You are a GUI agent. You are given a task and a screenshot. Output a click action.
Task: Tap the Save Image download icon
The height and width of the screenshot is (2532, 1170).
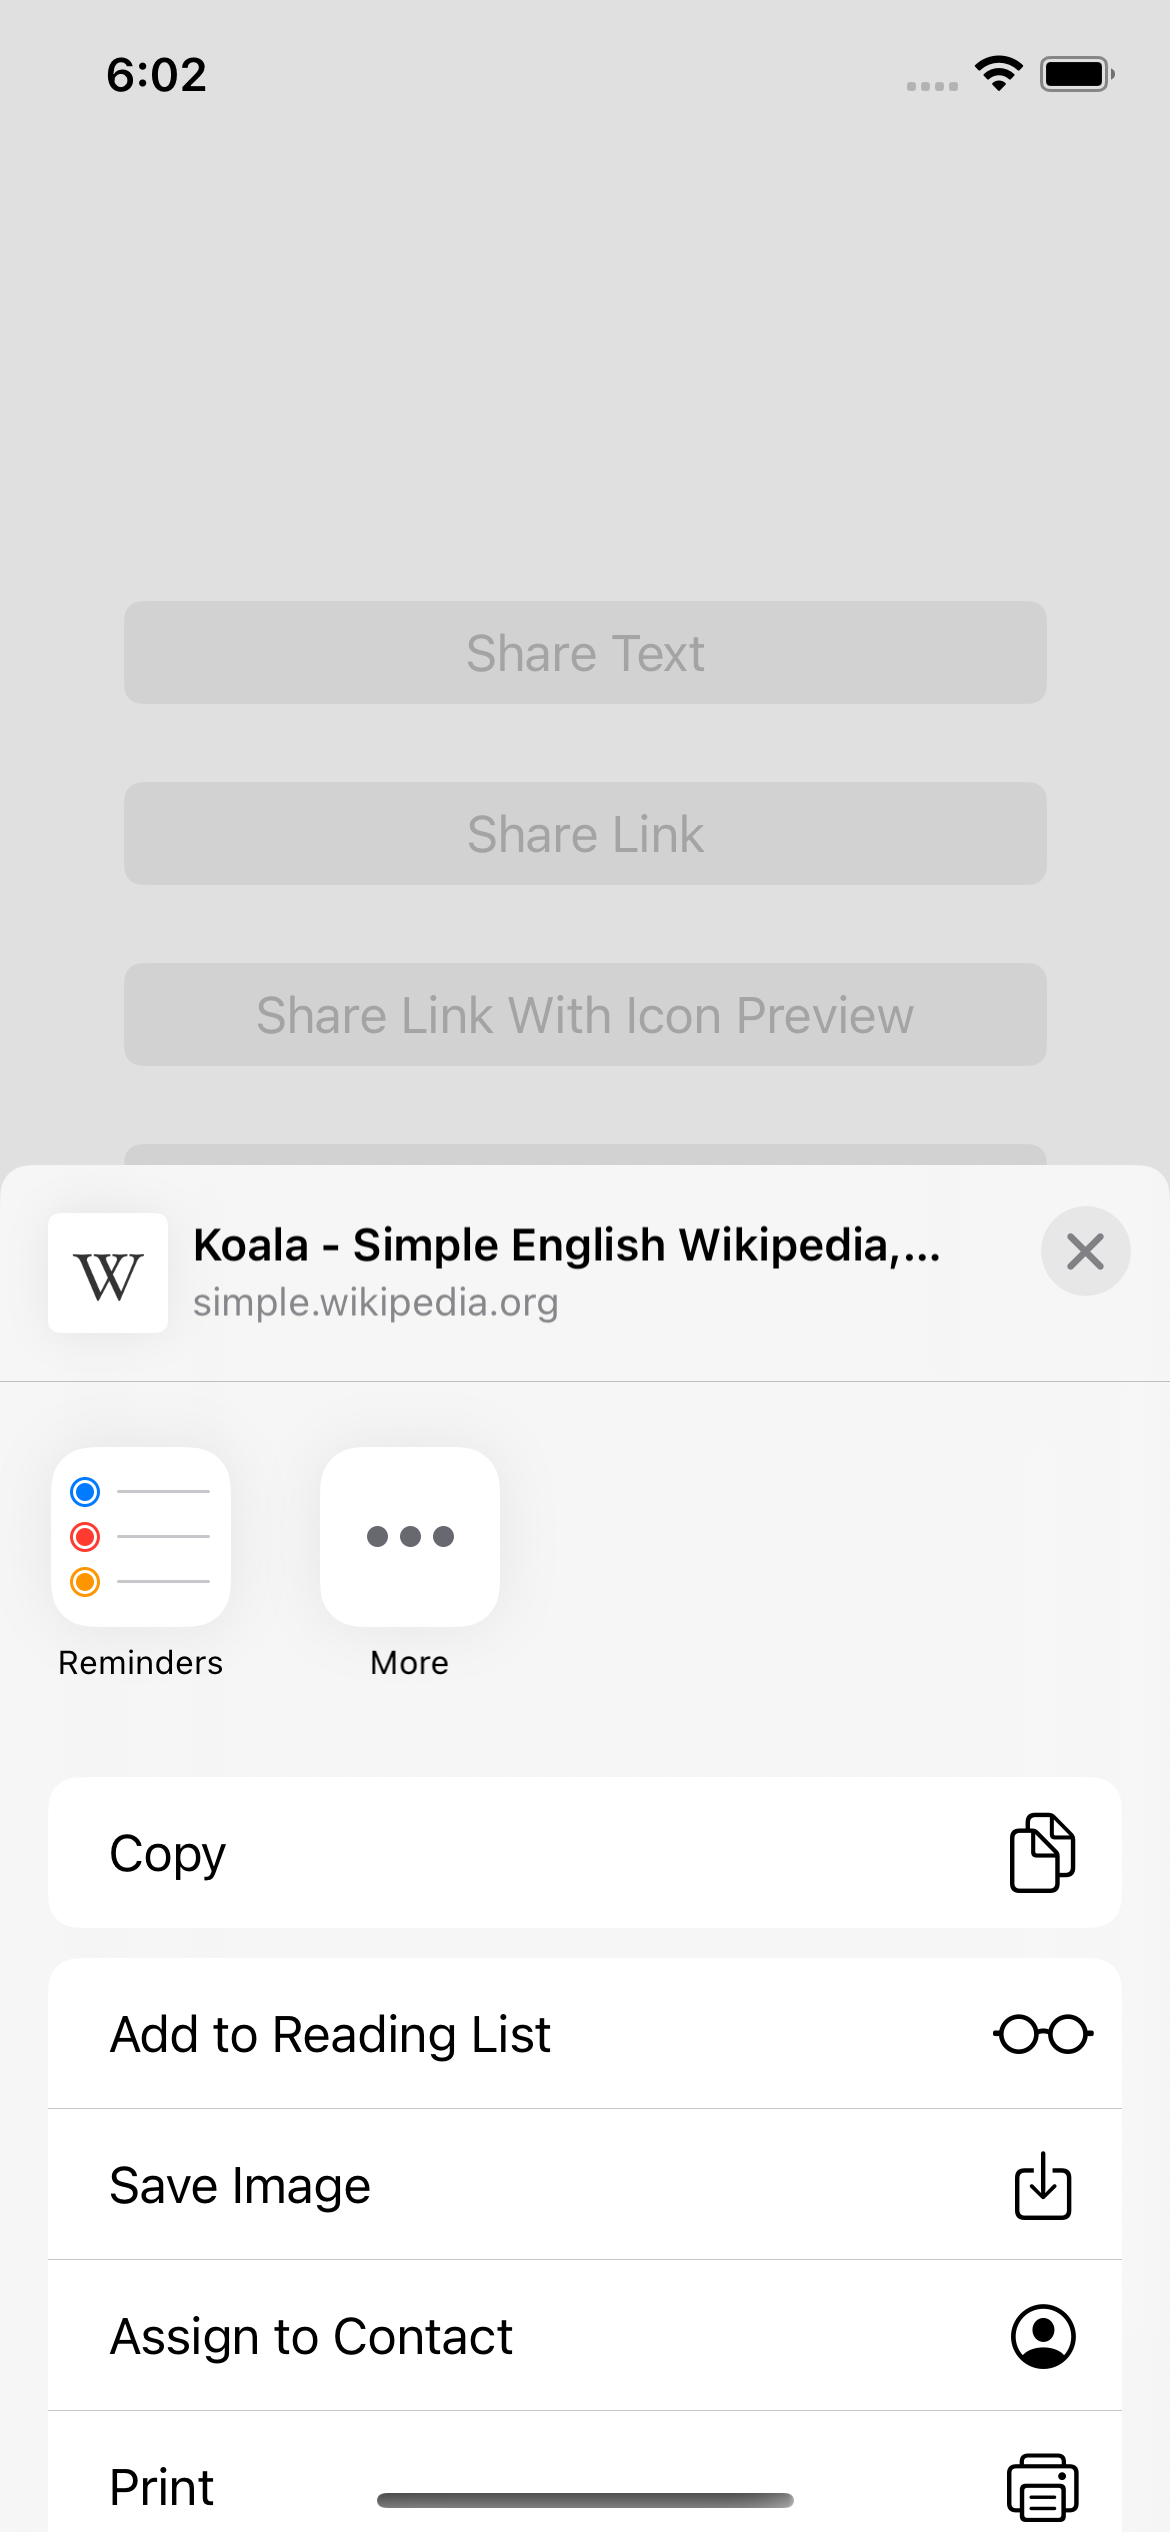click(x=1042, y=2185)
